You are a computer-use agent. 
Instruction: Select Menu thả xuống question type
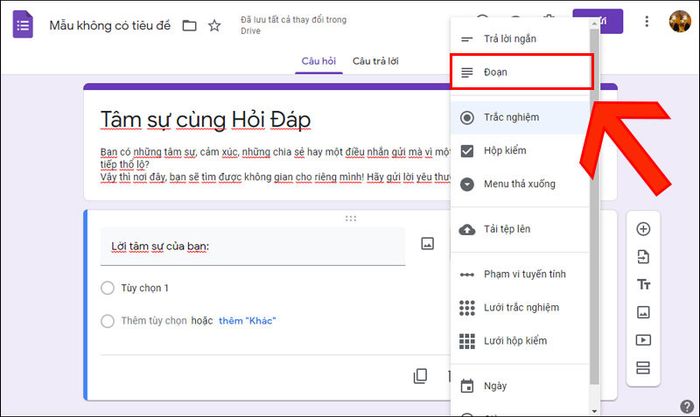coord(520,184)
